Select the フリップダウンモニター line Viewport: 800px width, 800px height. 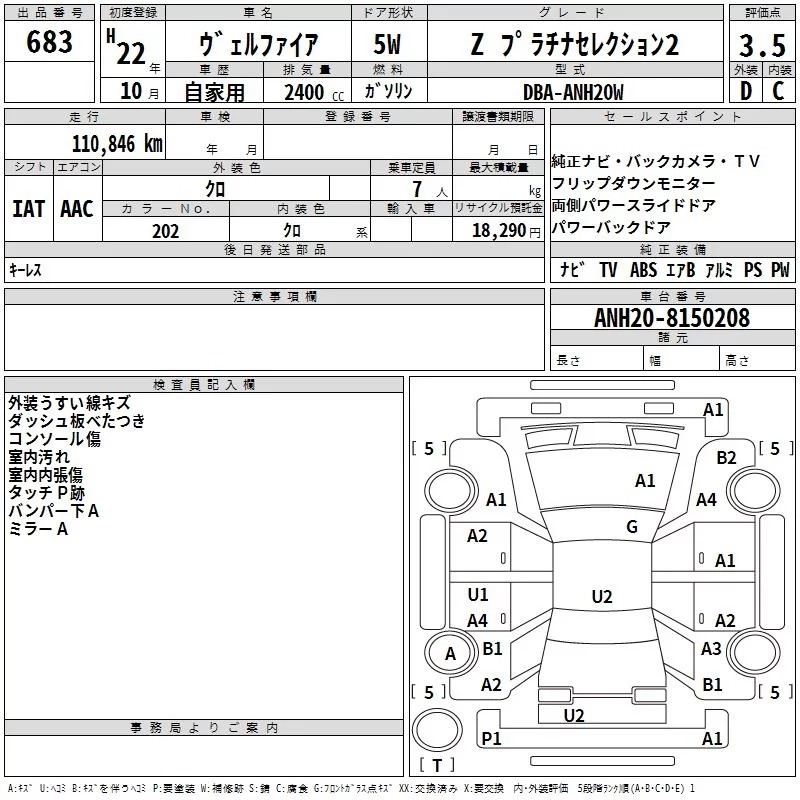(633, 183)
